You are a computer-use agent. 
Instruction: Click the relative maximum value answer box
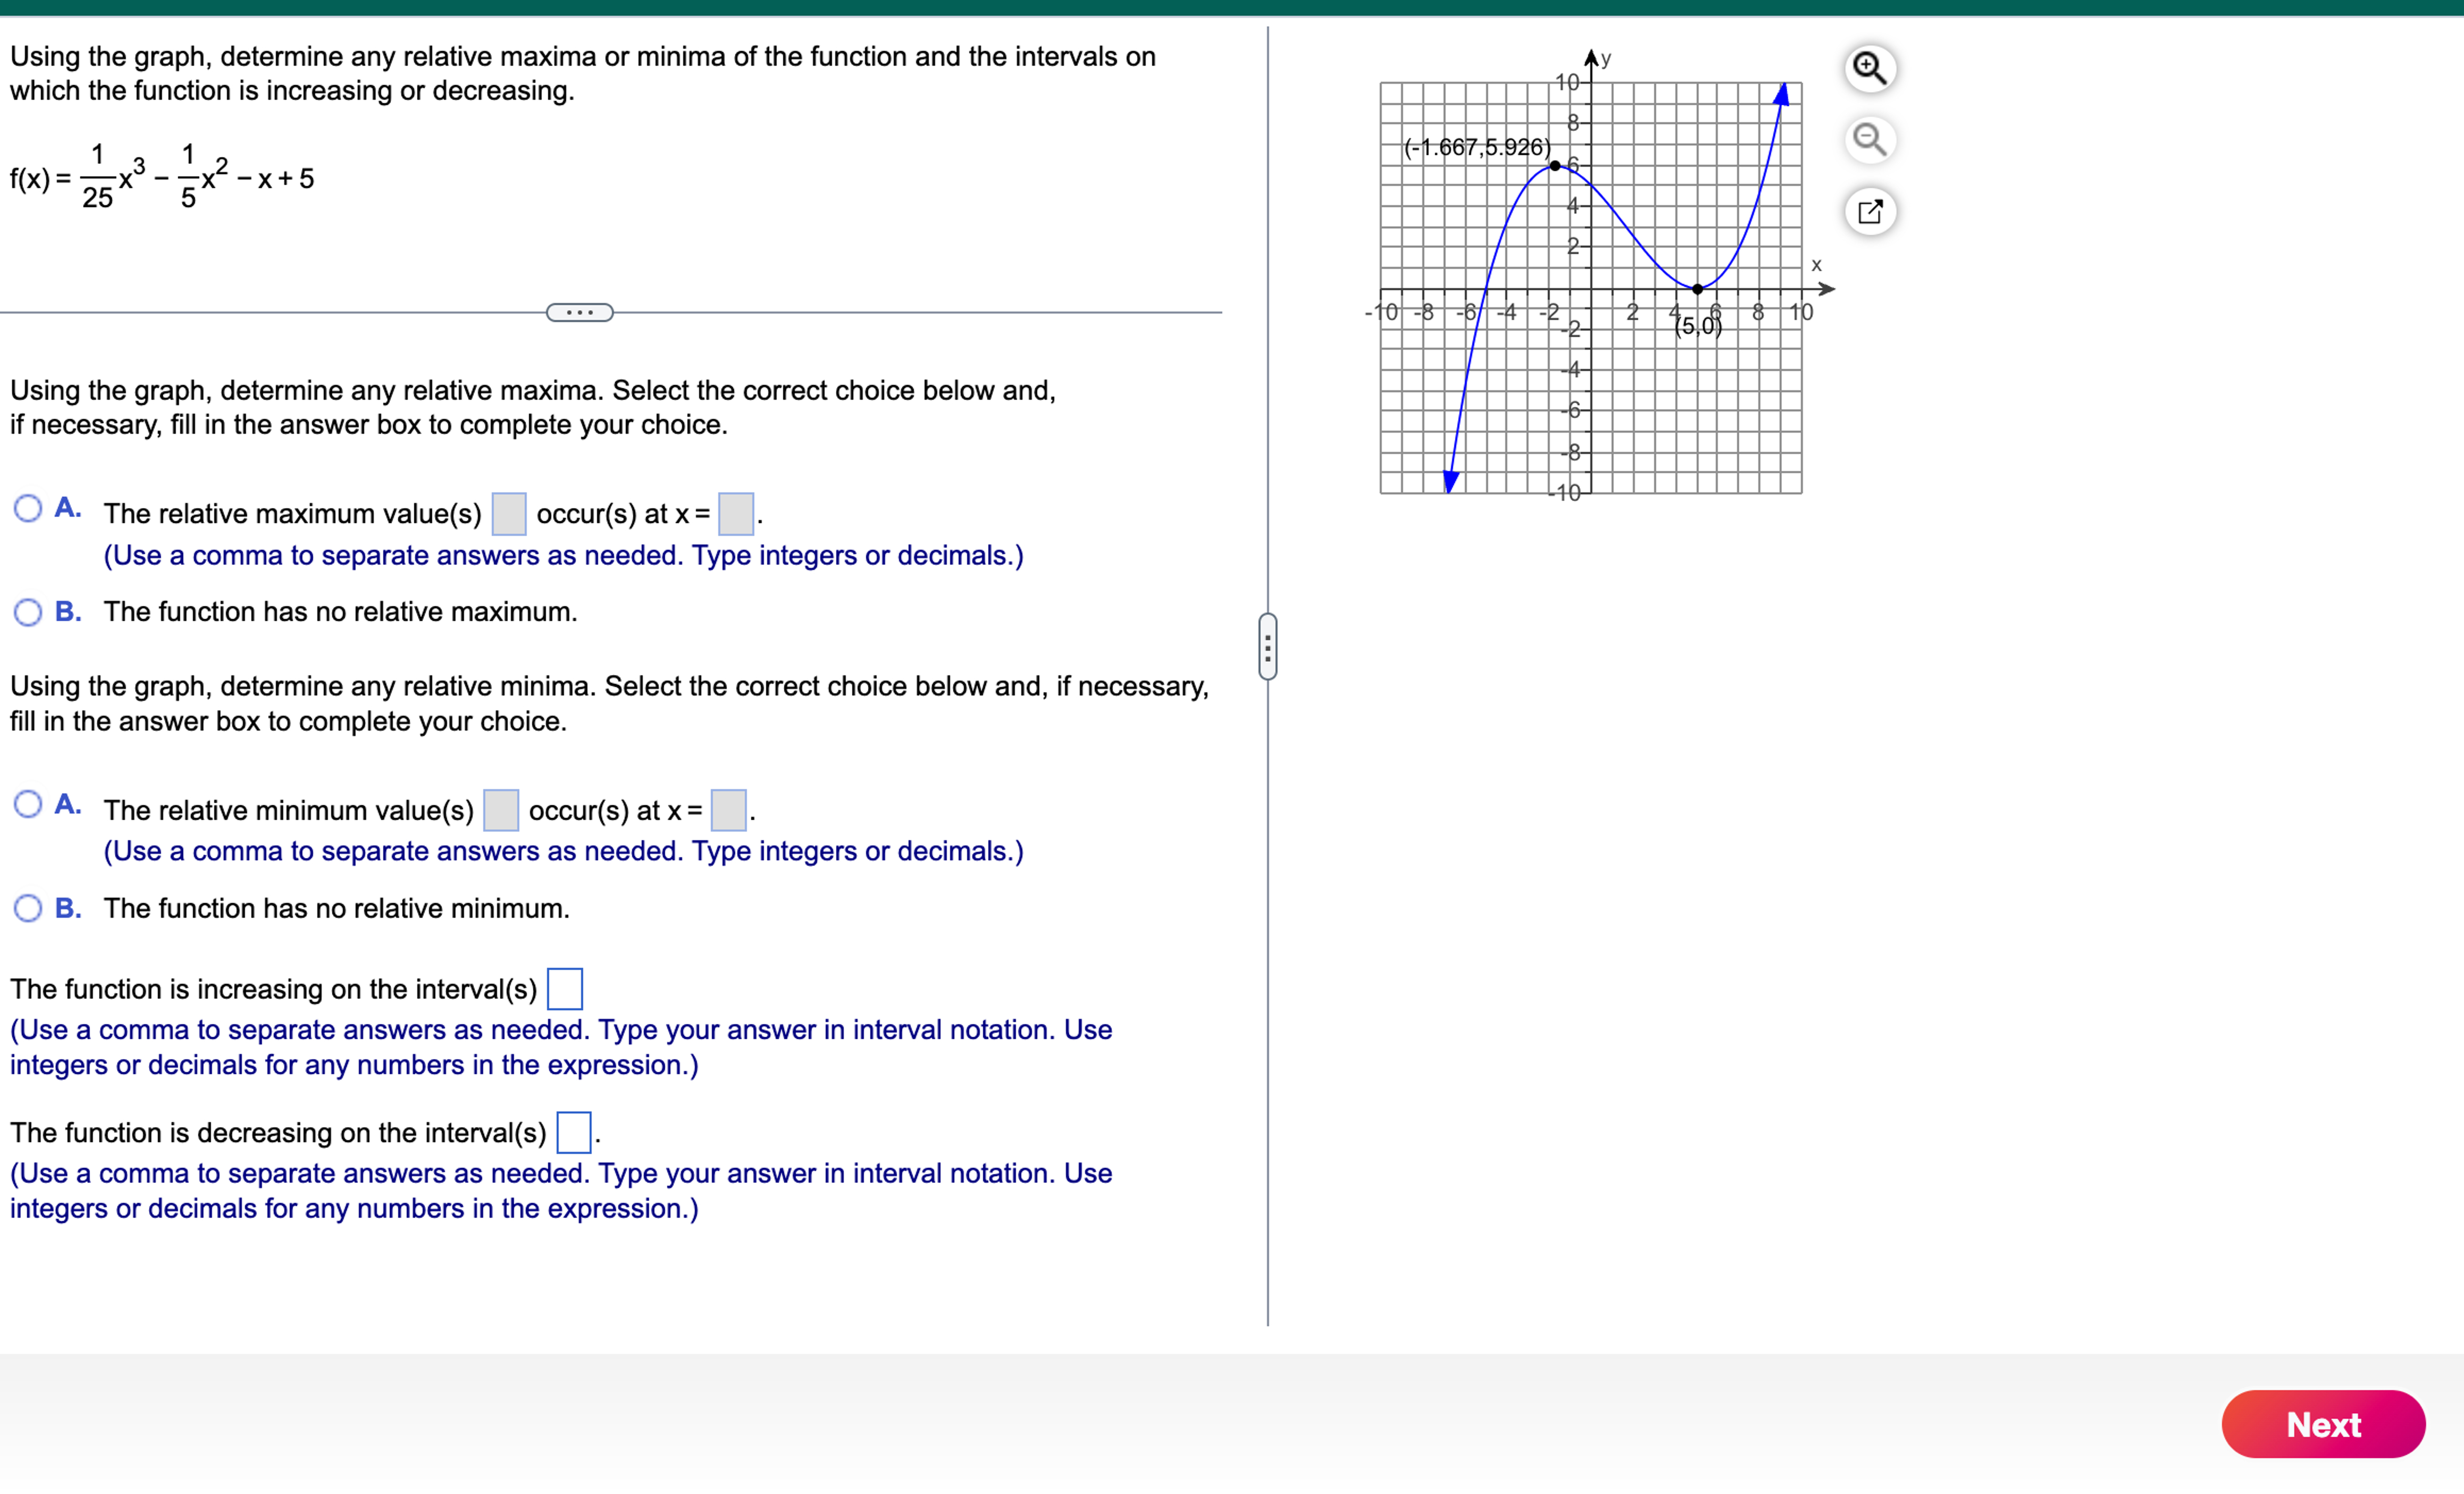(x=509, y=514)
